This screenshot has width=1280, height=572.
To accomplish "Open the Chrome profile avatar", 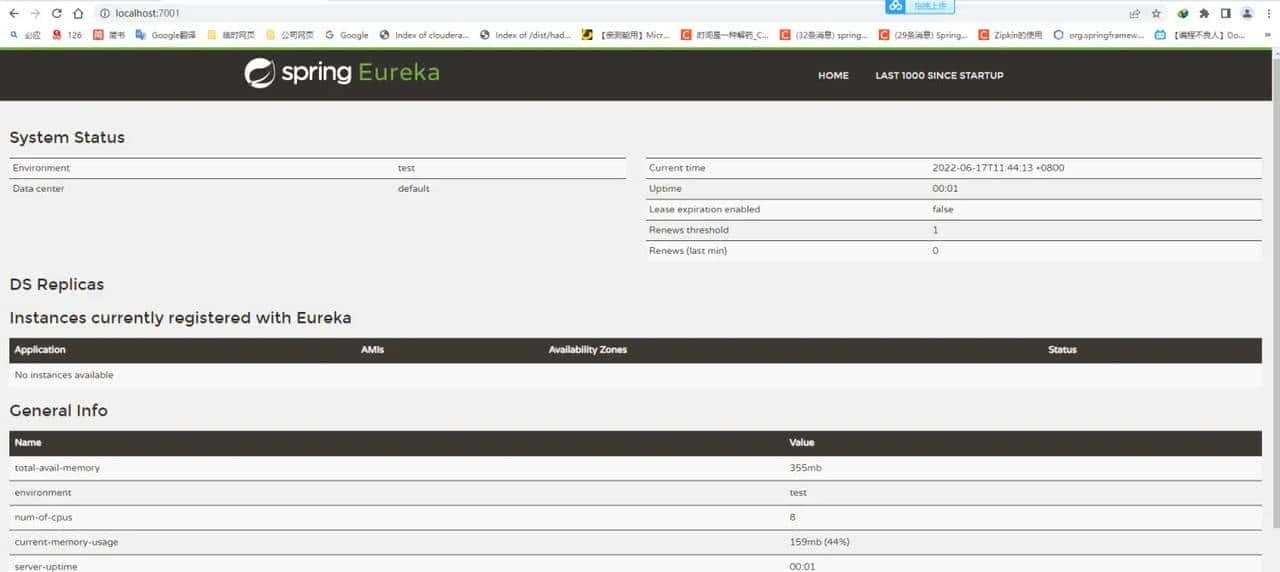I will coord(1247,14).
